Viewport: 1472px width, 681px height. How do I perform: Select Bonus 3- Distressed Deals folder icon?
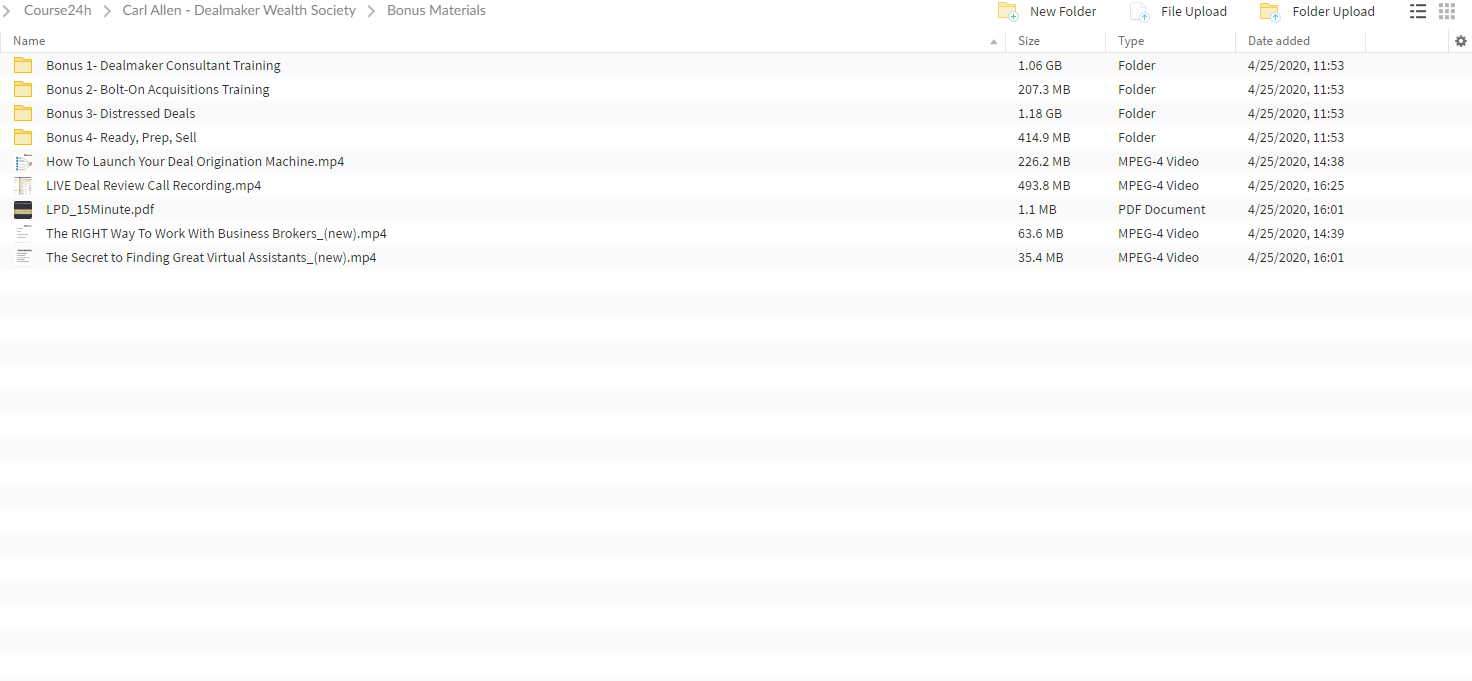tap(23, 113)
